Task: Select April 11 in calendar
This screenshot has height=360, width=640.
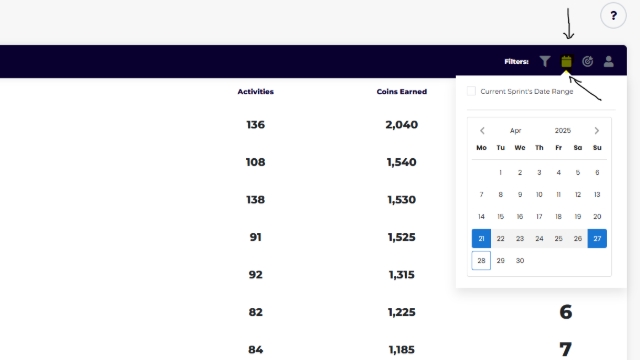Action: tap(558, 195)
